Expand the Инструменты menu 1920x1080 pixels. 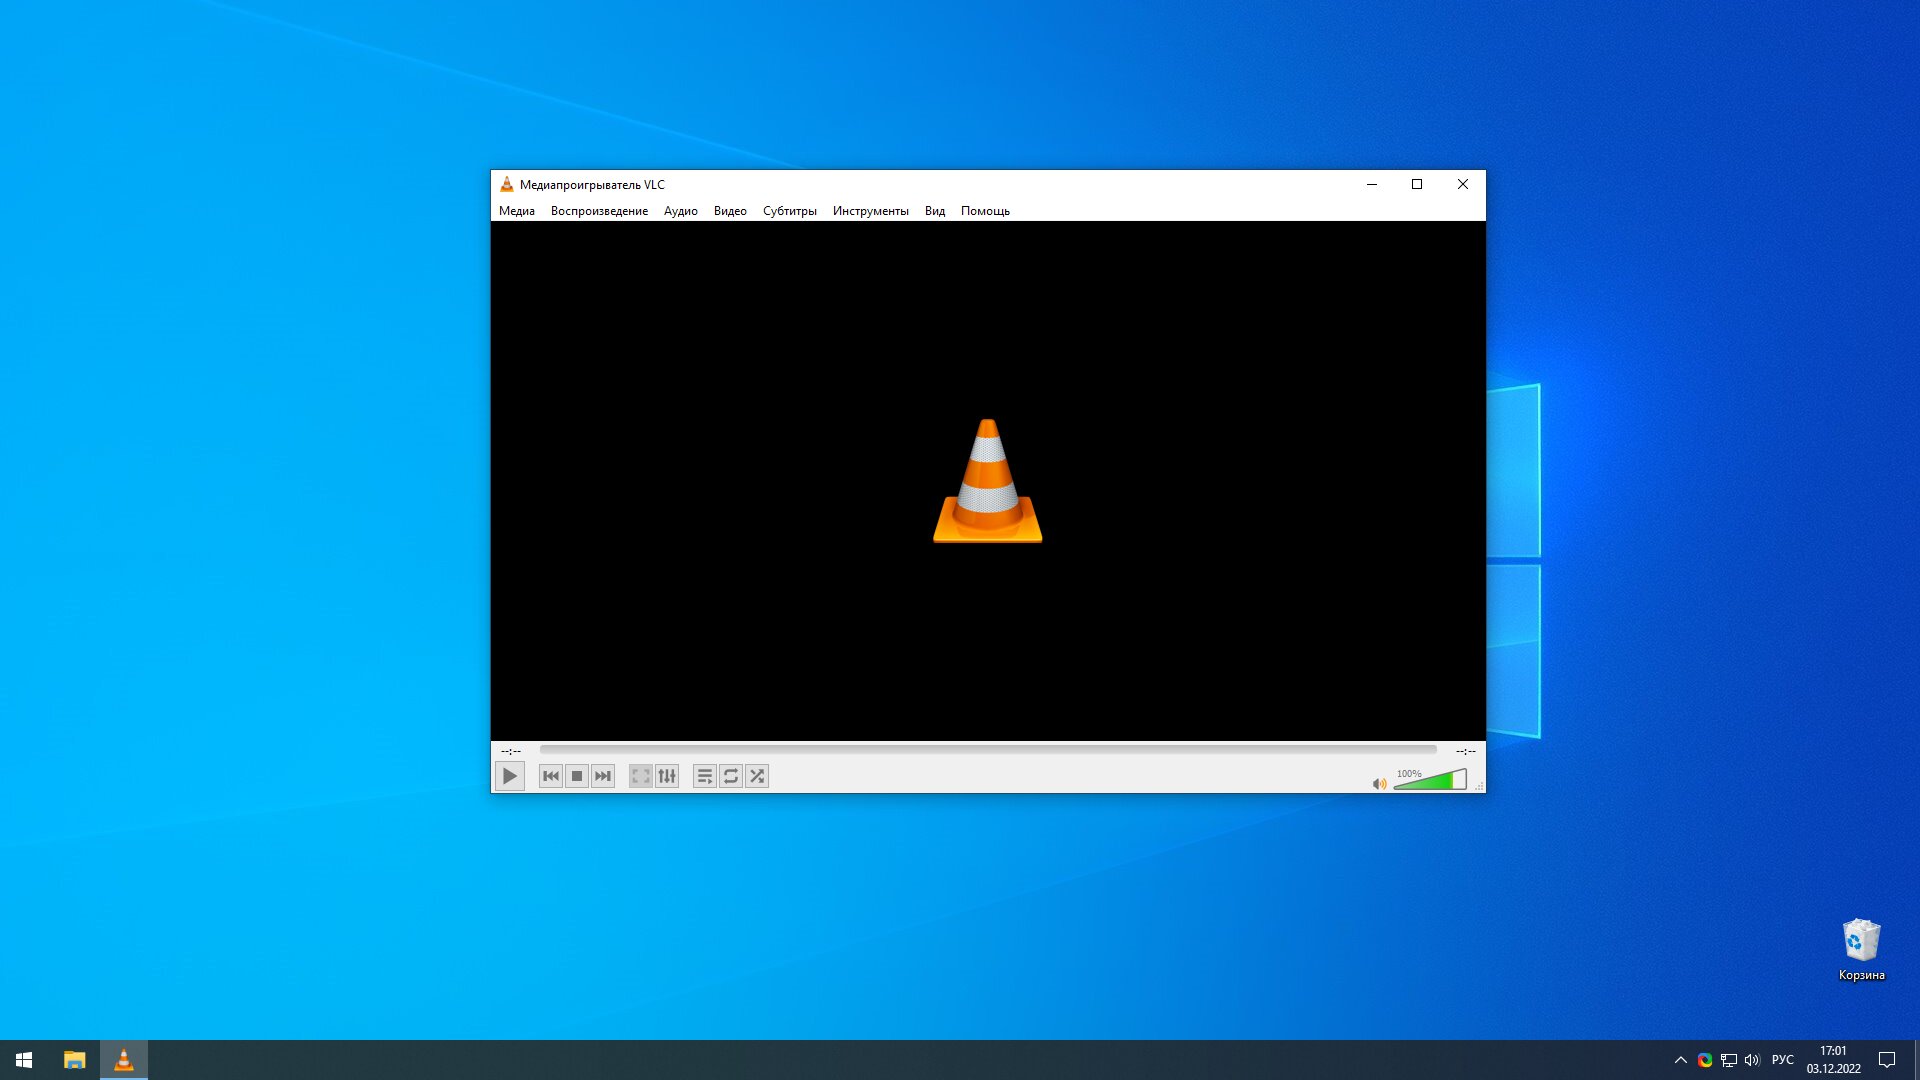(x=871, y=211)
